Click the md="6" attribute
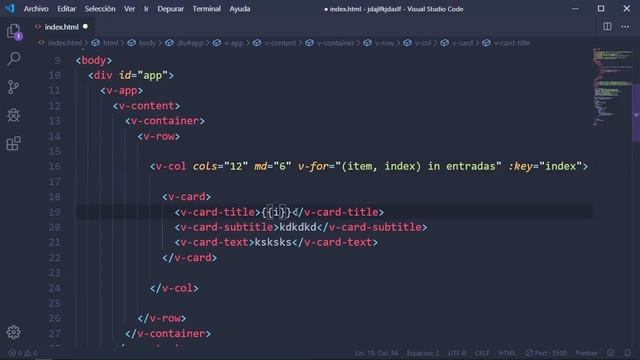 (x=273, y=166)
